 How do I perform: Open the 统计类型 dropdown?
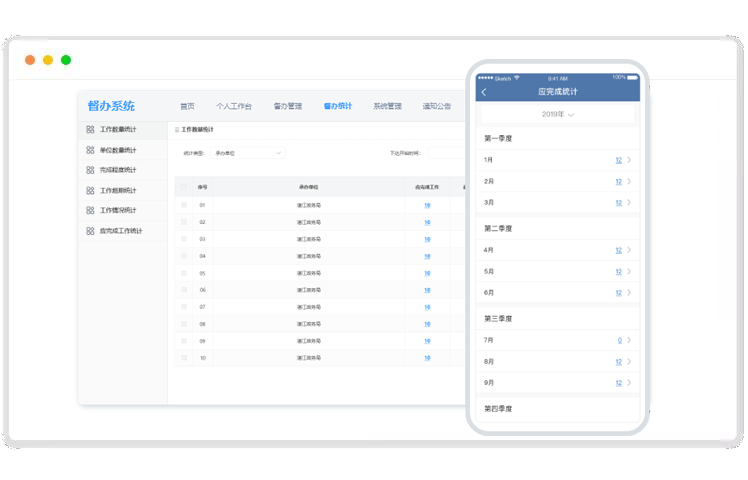pos(248,153)
